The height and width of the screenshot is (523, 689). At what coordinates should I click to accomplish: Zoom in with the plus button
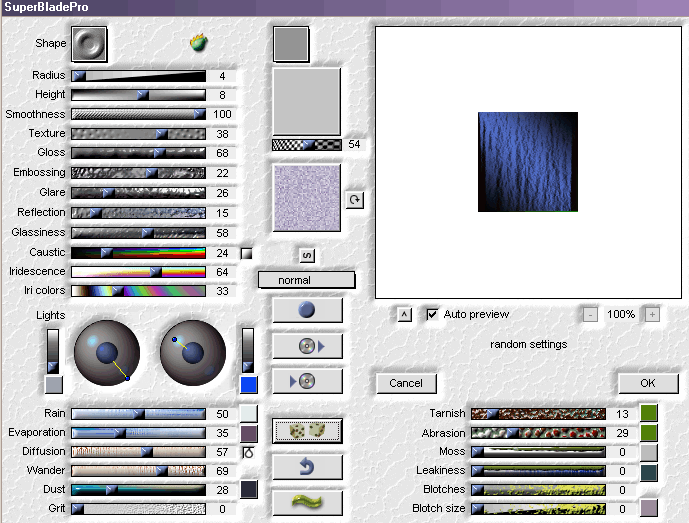coord(652,314)
